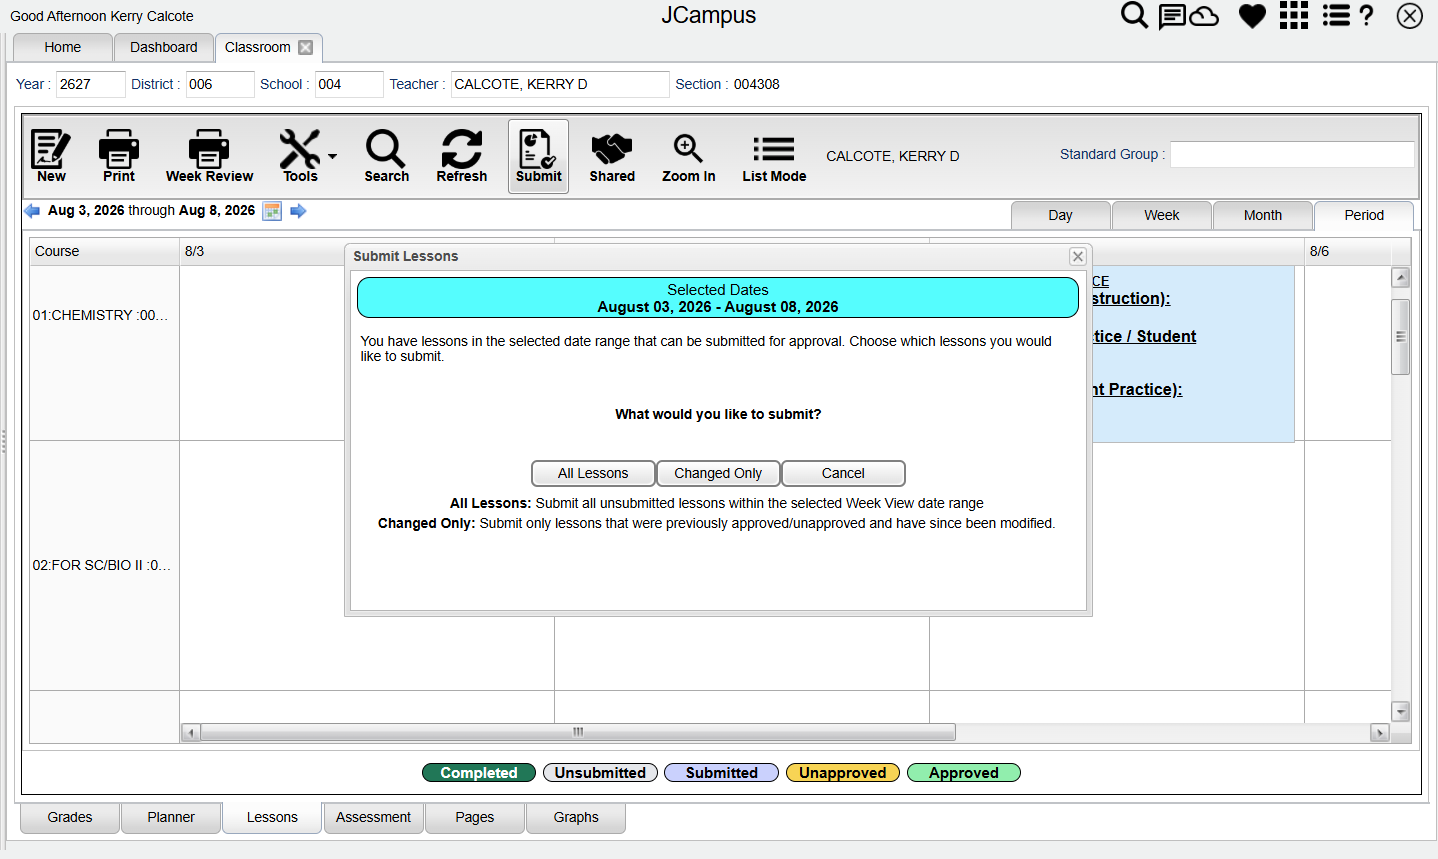Go to previous week with left arrow
Viewport: 1438px width, 859px height.
point(32,211)
